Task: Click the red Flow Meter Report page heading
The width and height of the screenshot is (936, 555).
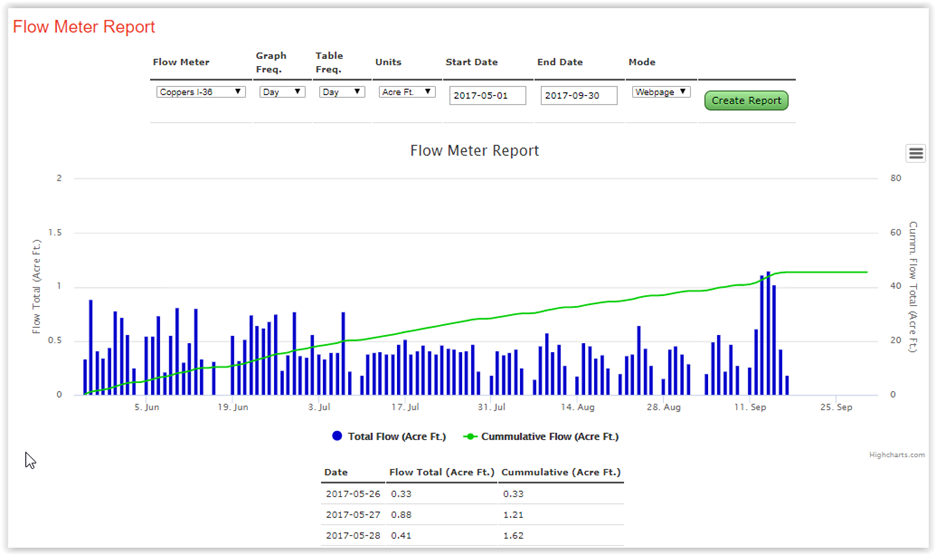Action: (x=84, y=27)
